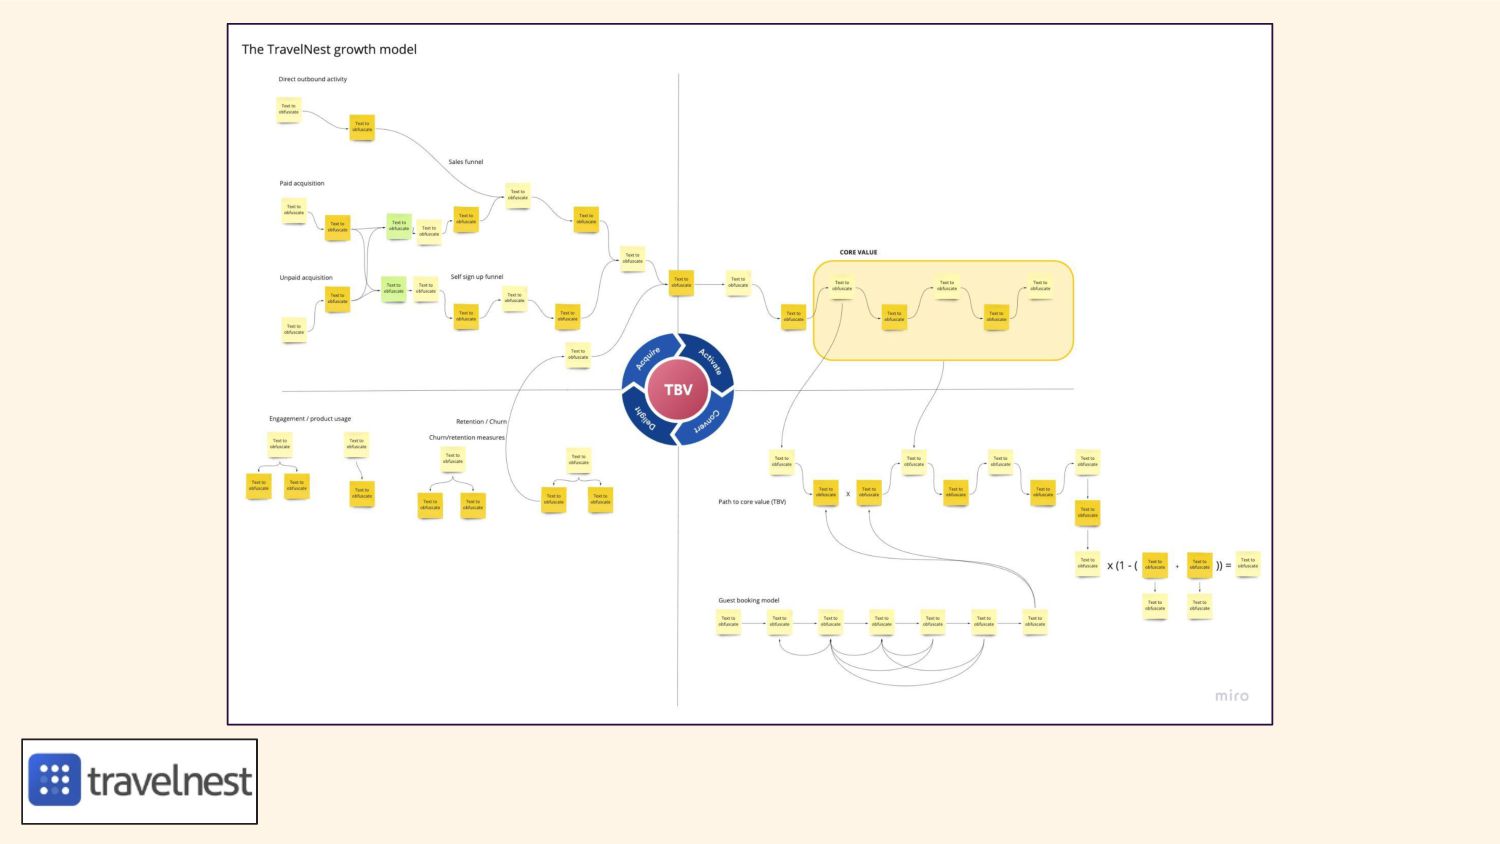
Task: Select the 'Sales funnel' label
Action: point(466,162)
